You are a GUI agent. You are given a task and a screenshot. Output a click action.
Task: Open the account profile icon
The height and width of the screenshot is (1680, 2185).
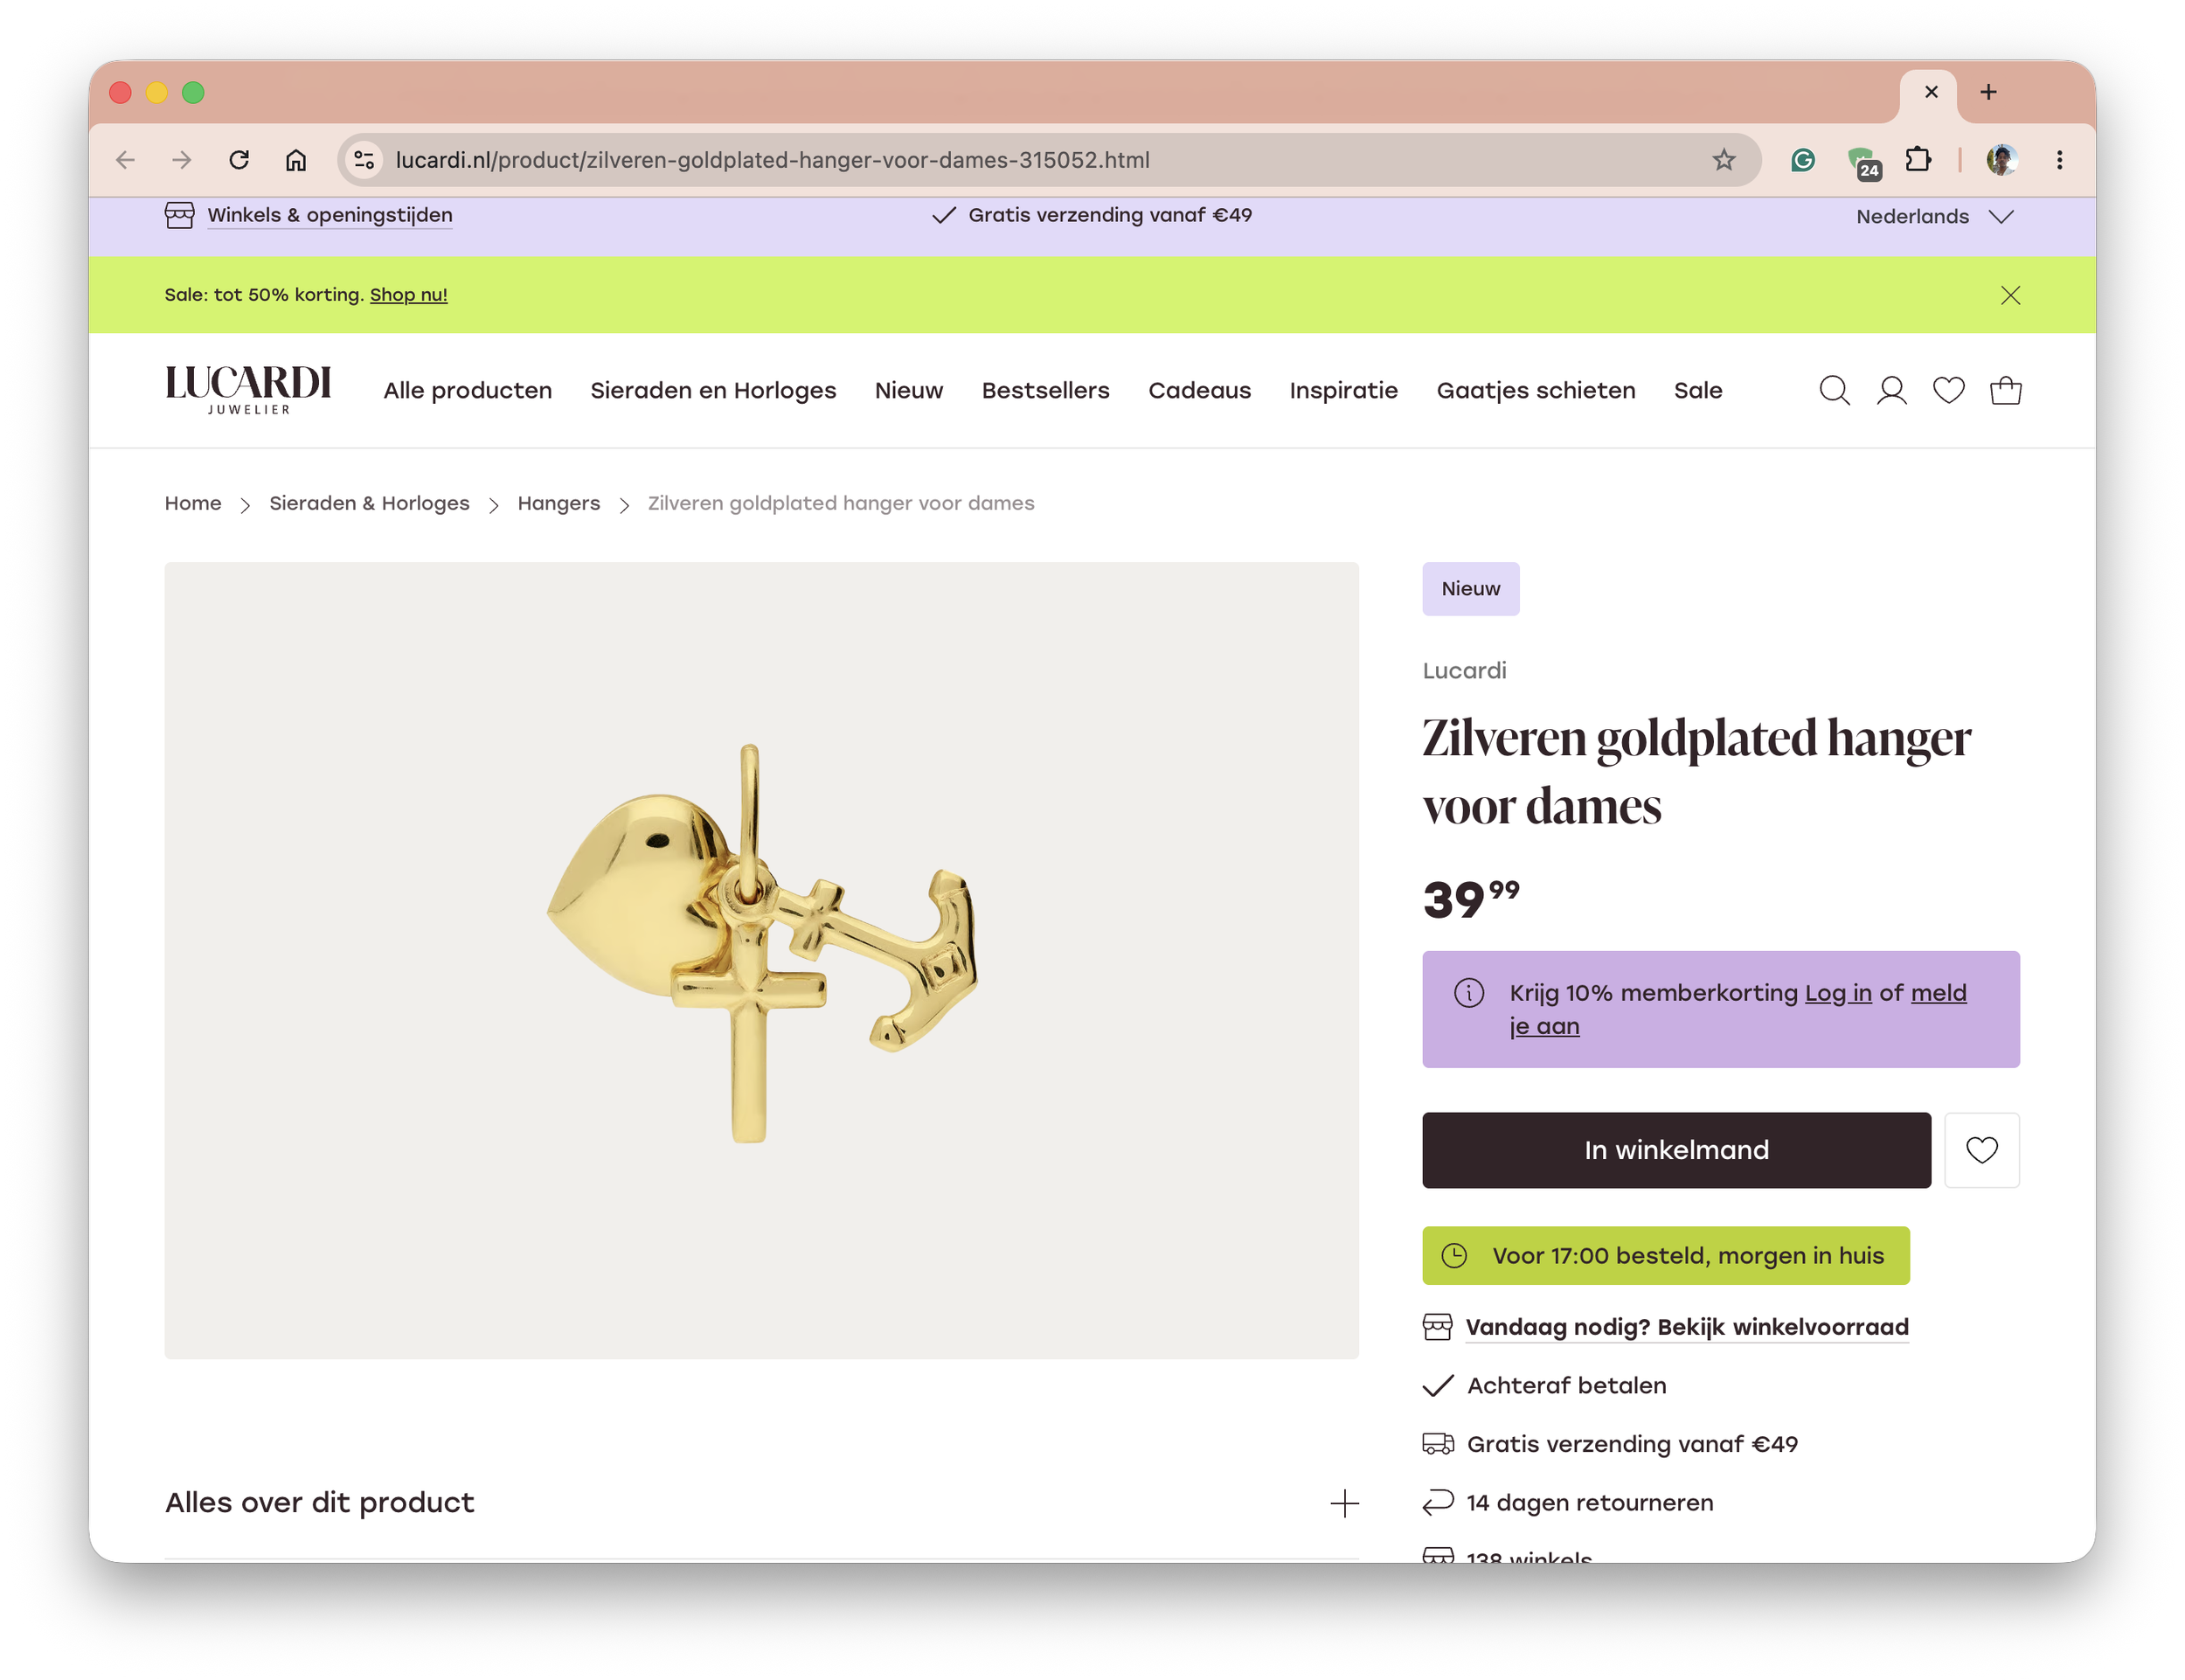click(1890, 390)
